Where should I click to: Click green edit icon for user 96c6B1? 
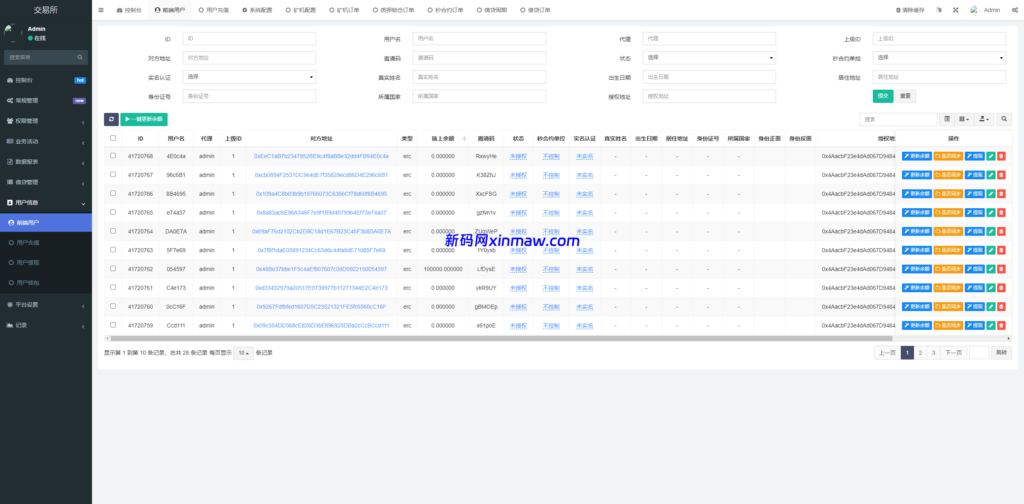point(991,174)
